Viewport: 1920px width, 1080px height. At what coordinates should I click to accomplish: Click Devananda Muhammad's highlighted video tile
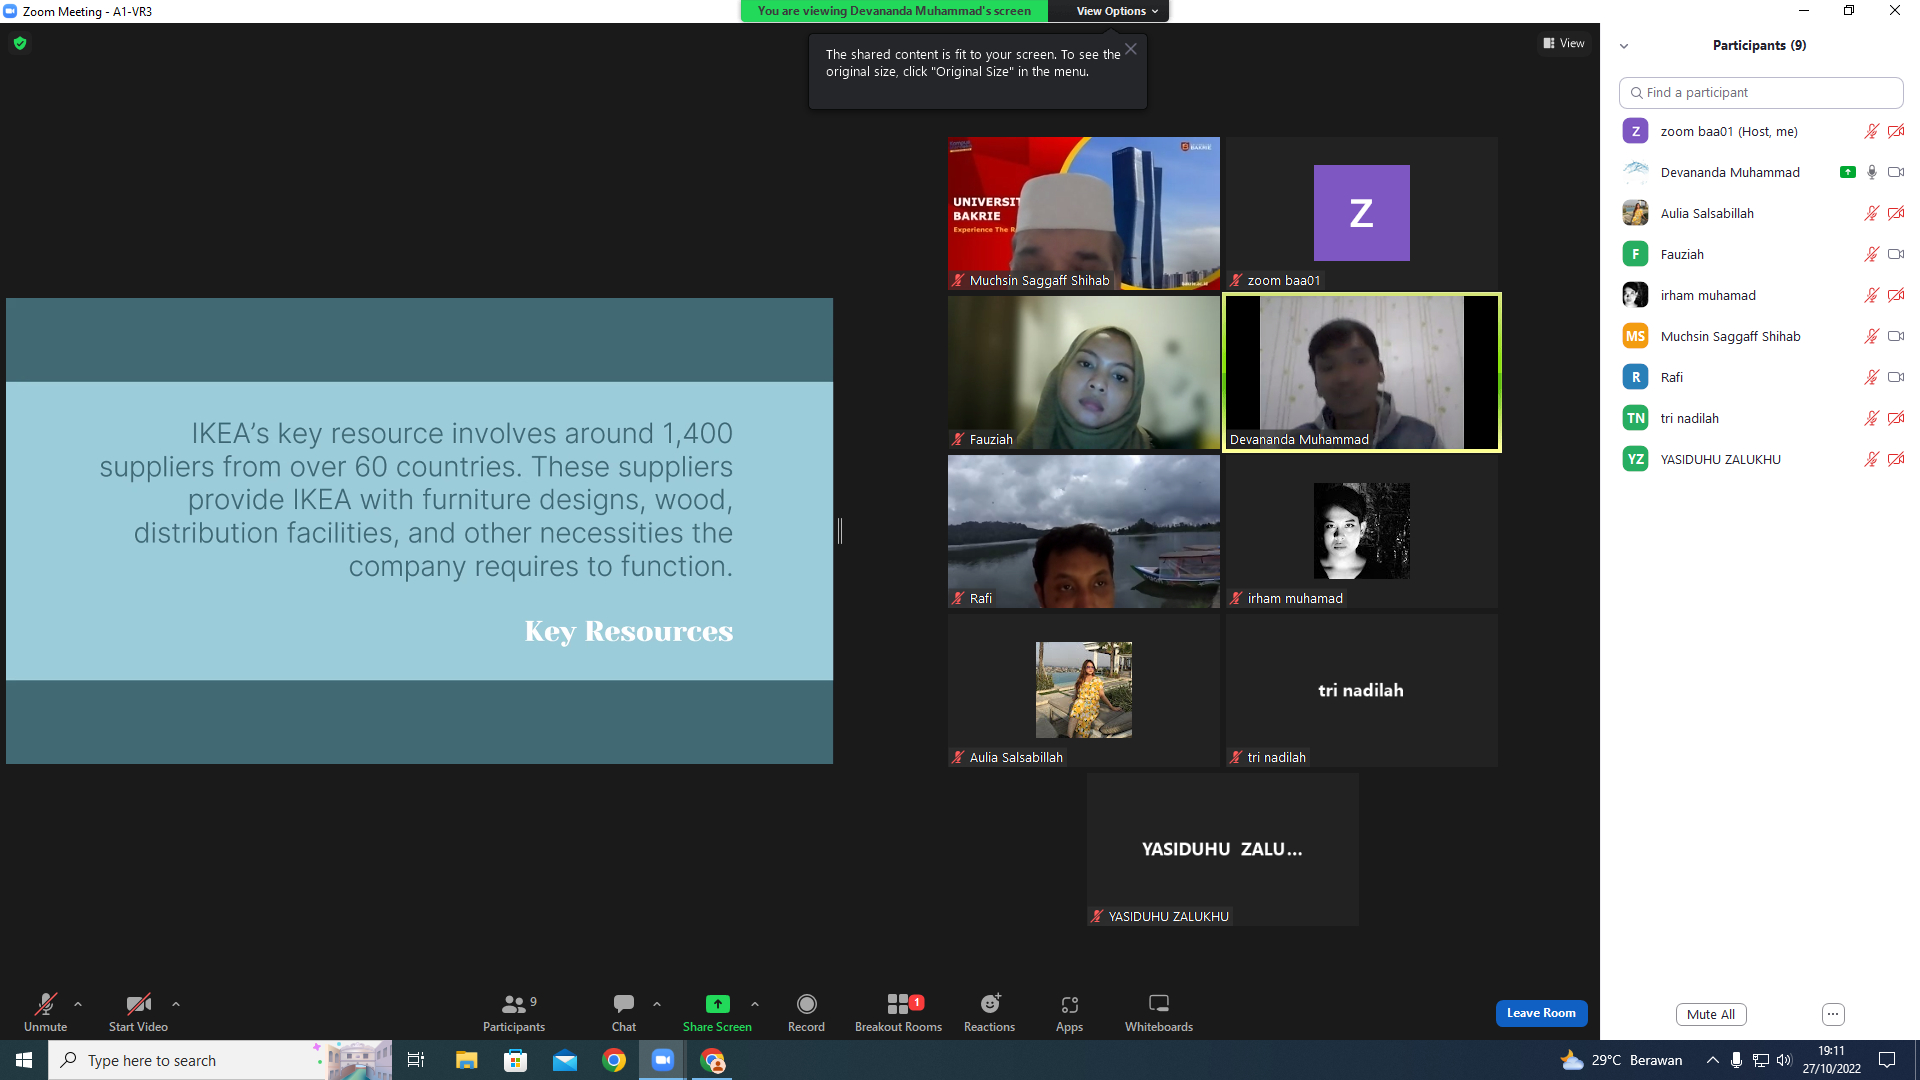(x=1361, y=372)
